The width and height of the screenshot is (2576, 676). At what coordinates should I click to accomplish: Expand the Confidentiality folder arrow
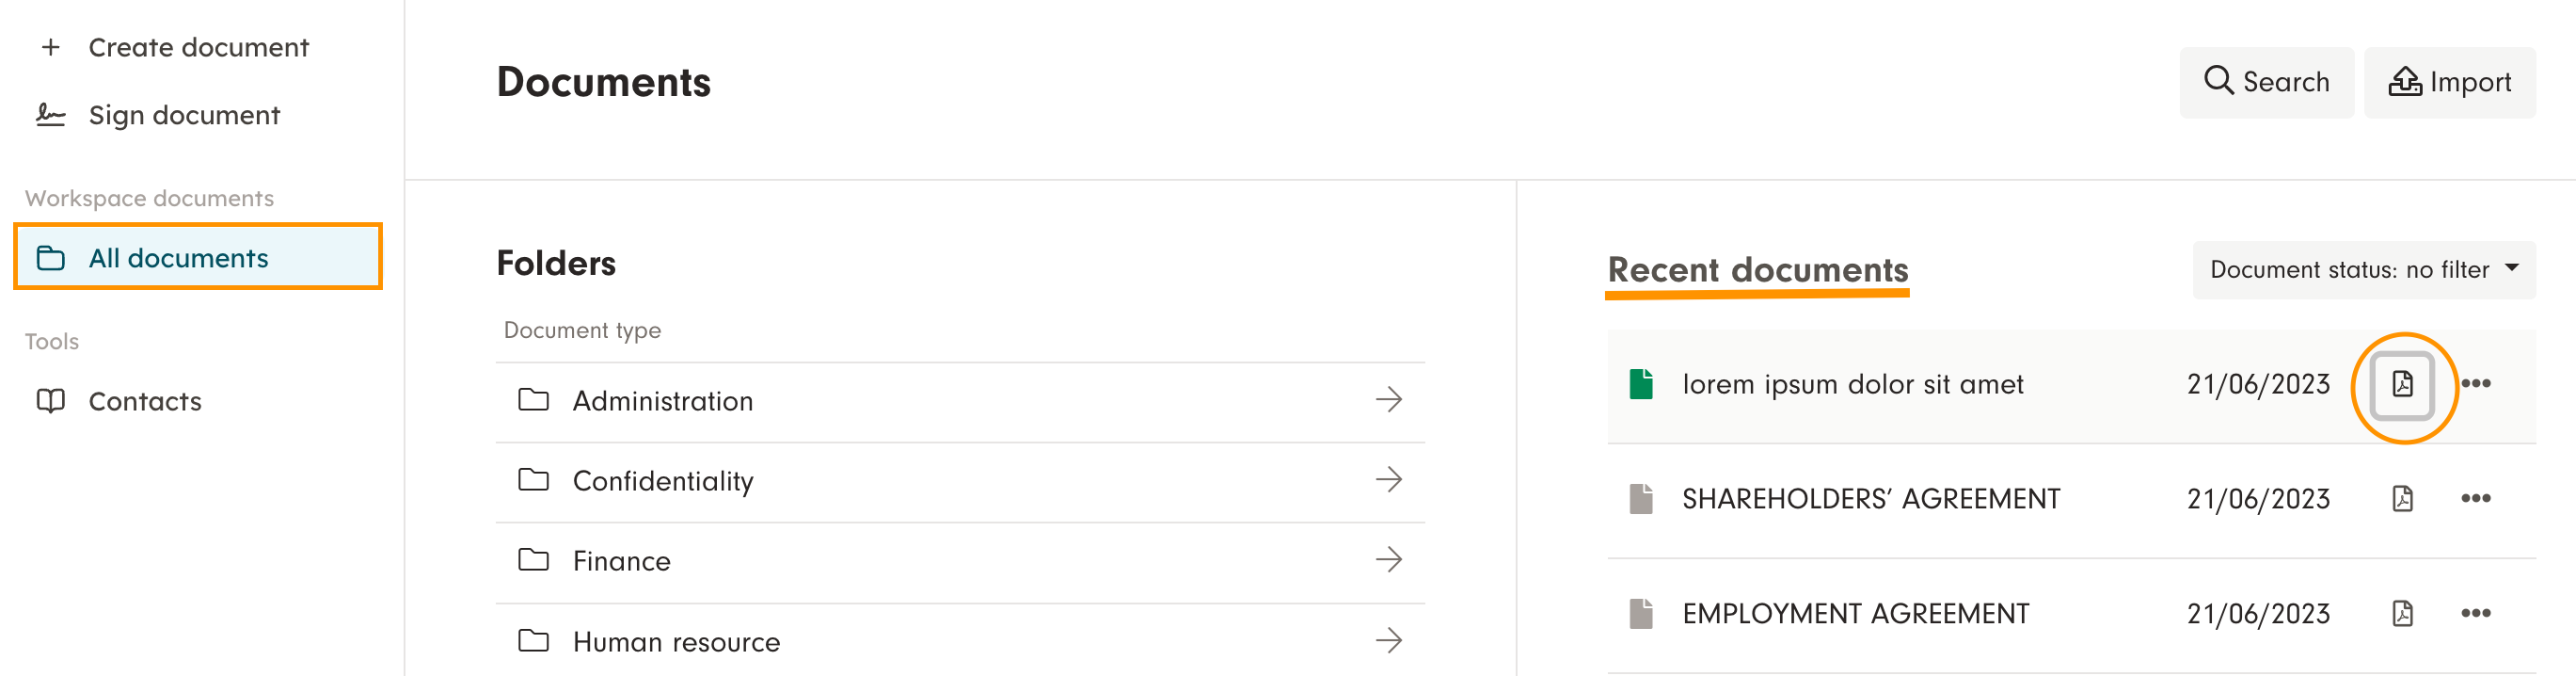click(x=1388, y=480)
